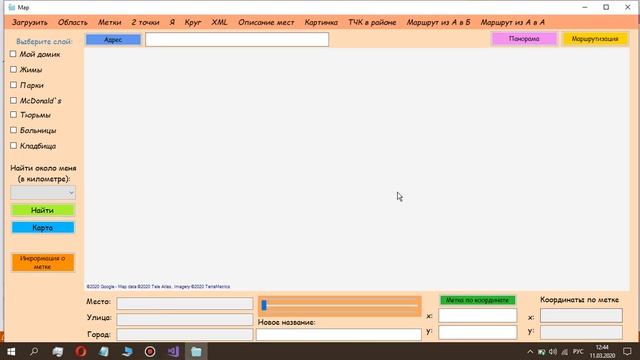Open taskbar search magnifier
640x360 pixels.
[34, 351]
